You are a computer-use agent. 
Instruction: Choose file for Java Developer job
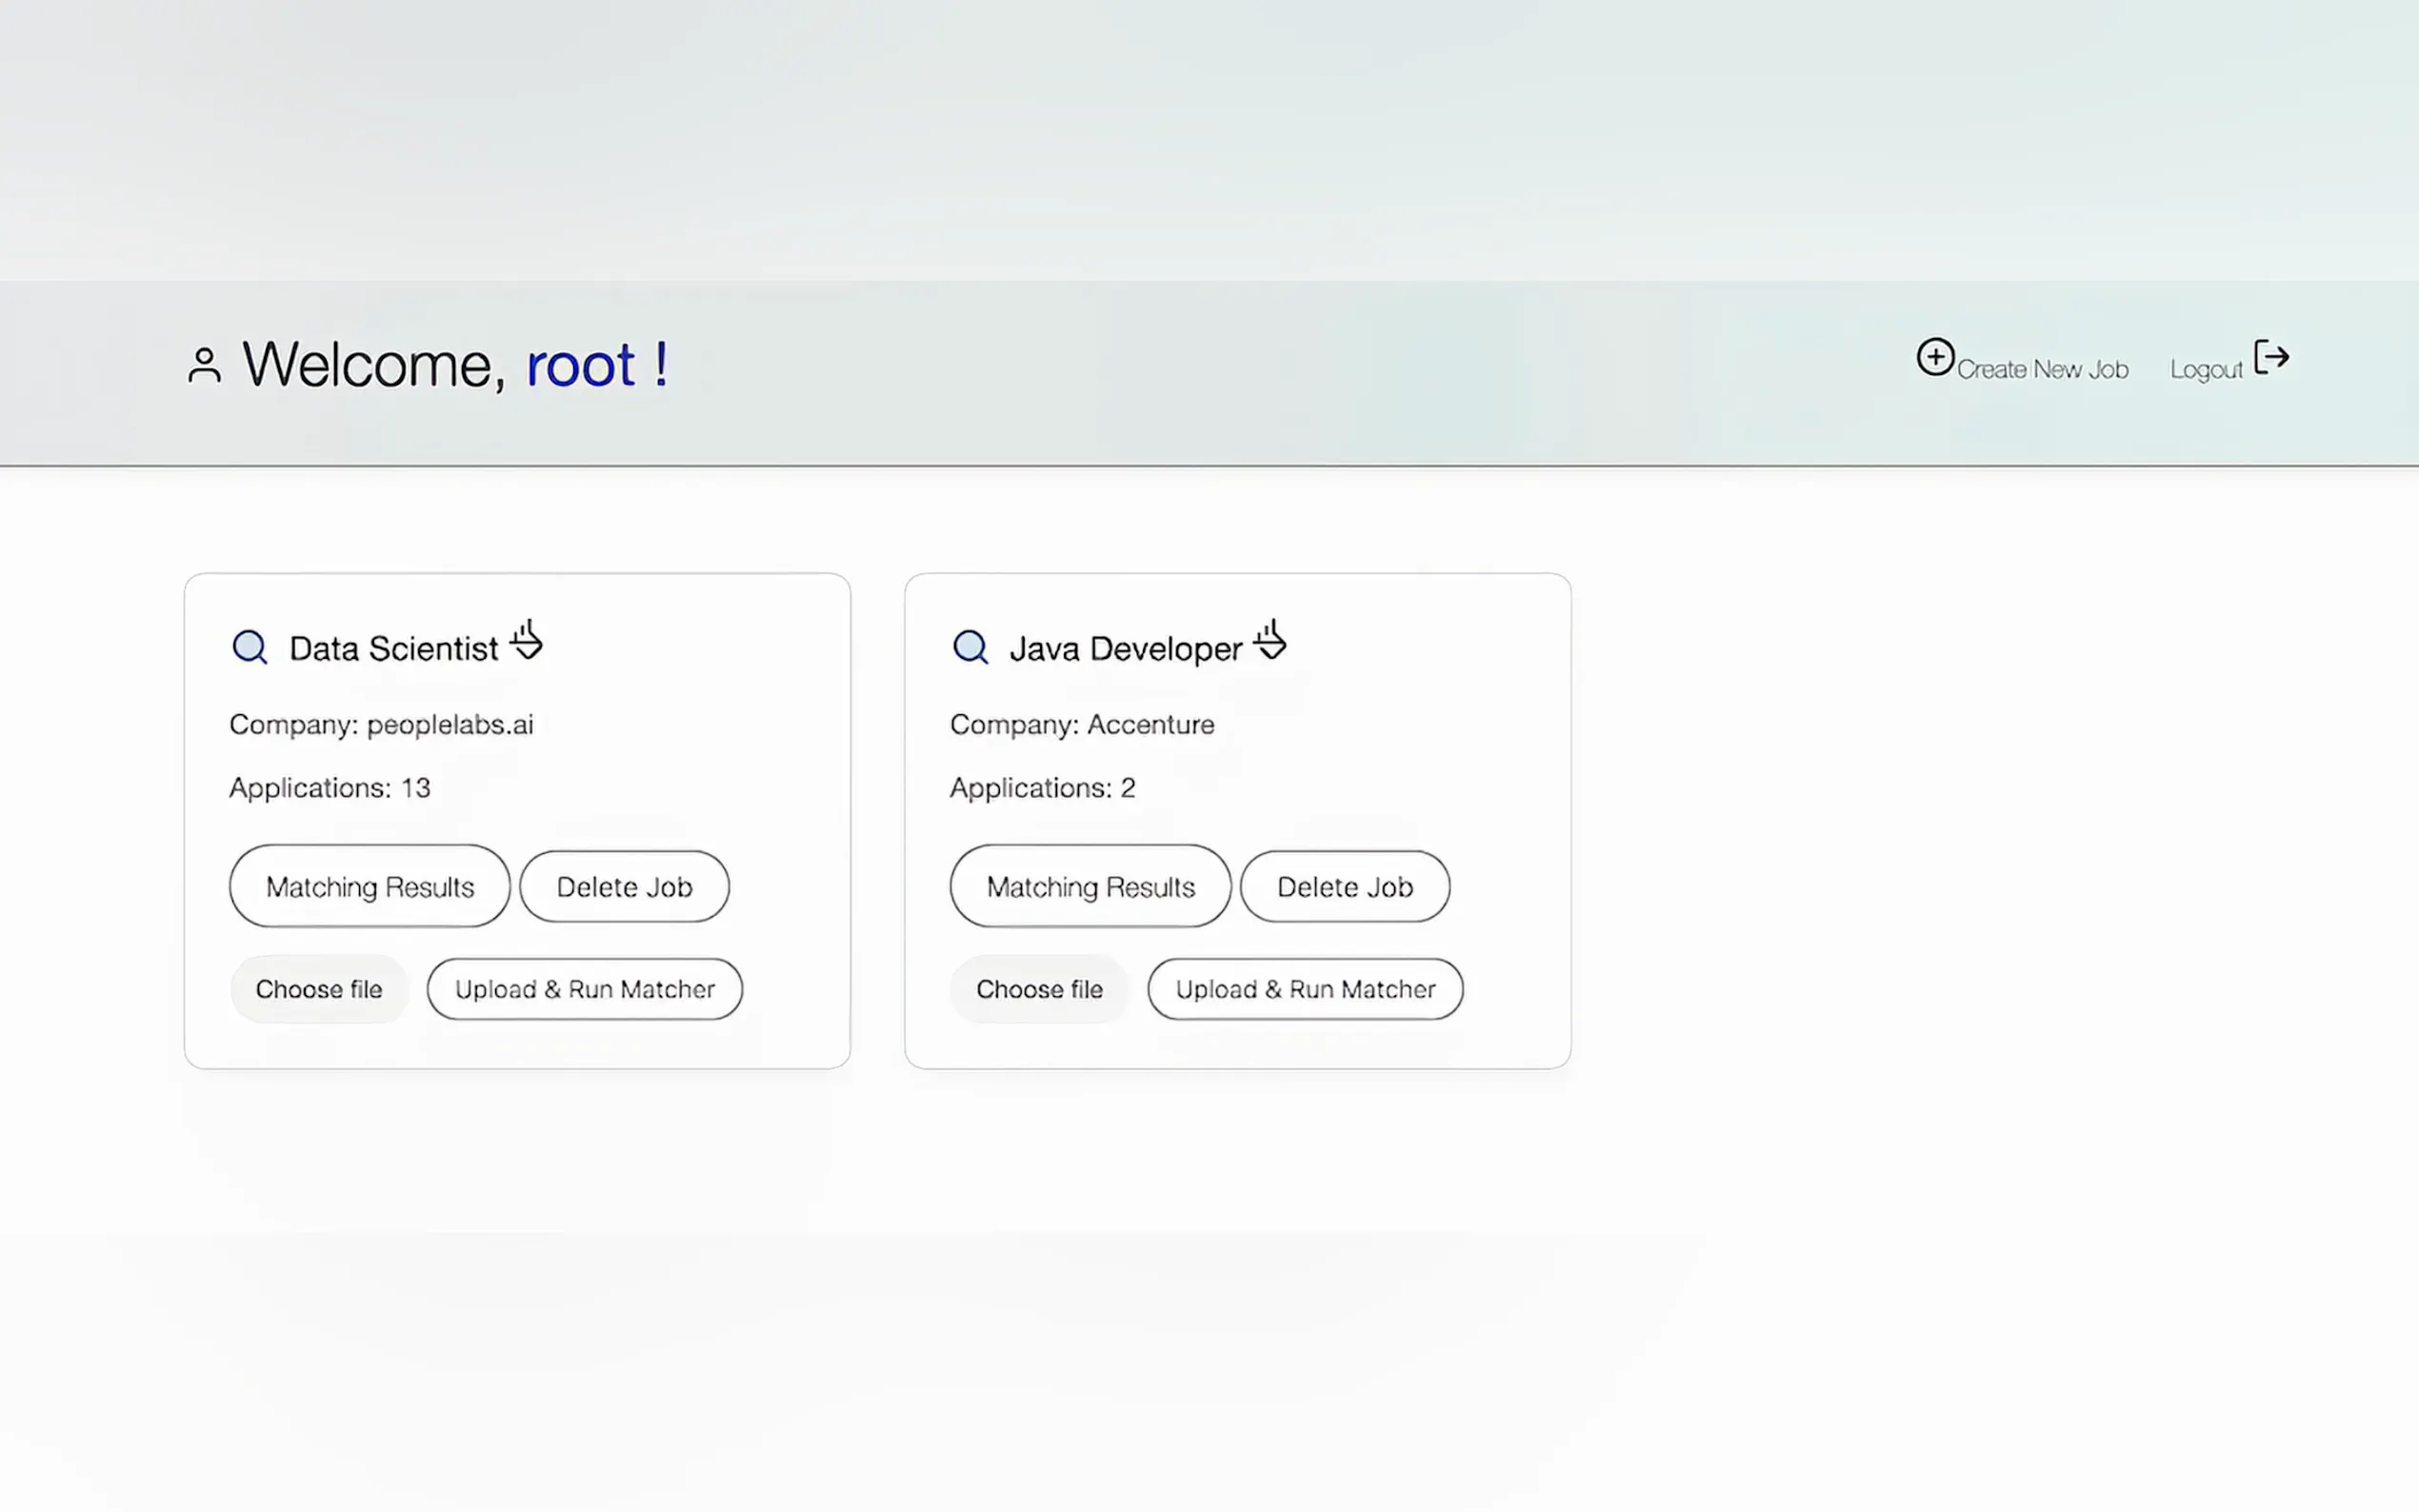click(x=1039, y=989)
